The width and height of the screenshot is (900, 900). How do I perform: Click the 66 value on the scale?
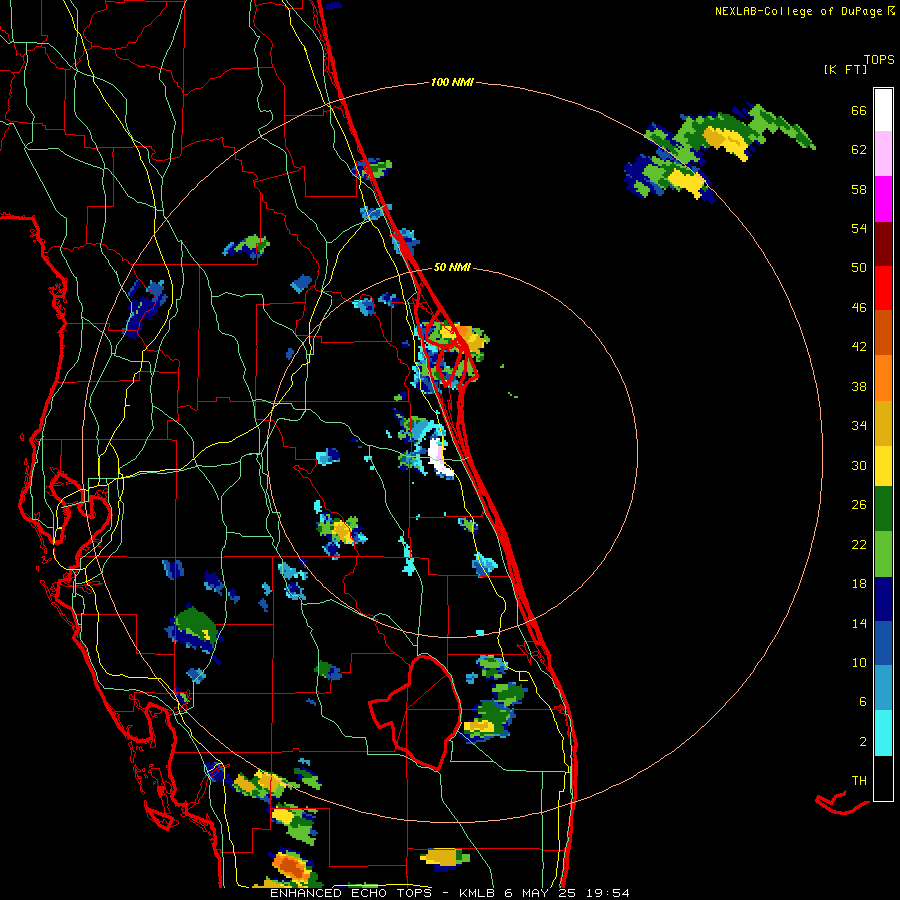[859, 111]
